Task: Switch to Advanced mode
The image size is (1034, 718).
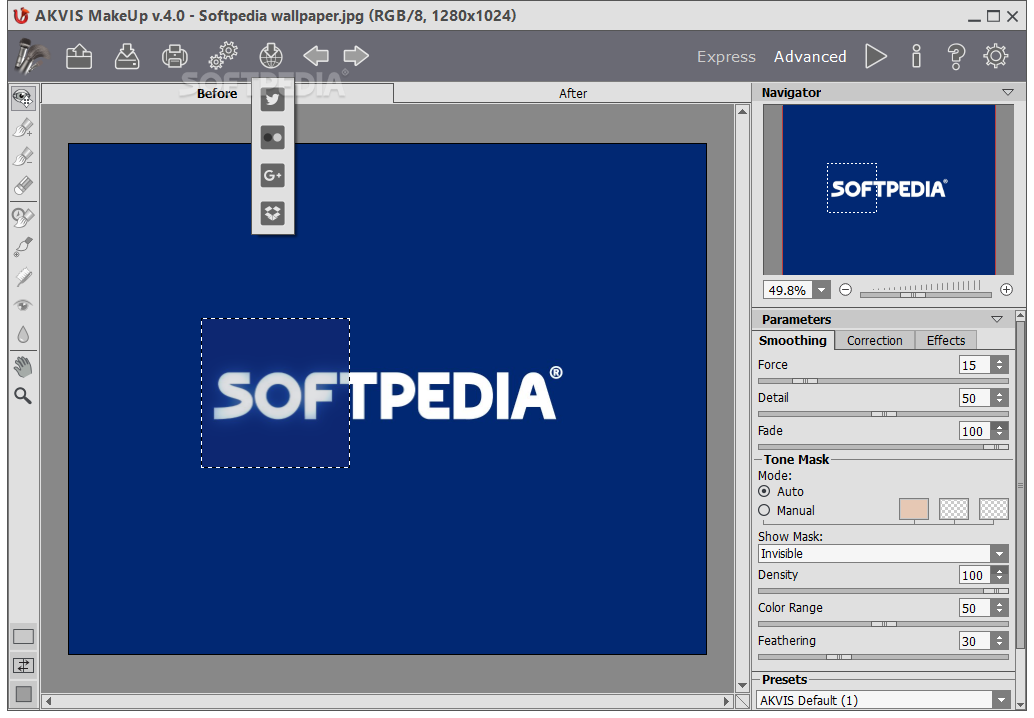Action: (x=810, y=57)
